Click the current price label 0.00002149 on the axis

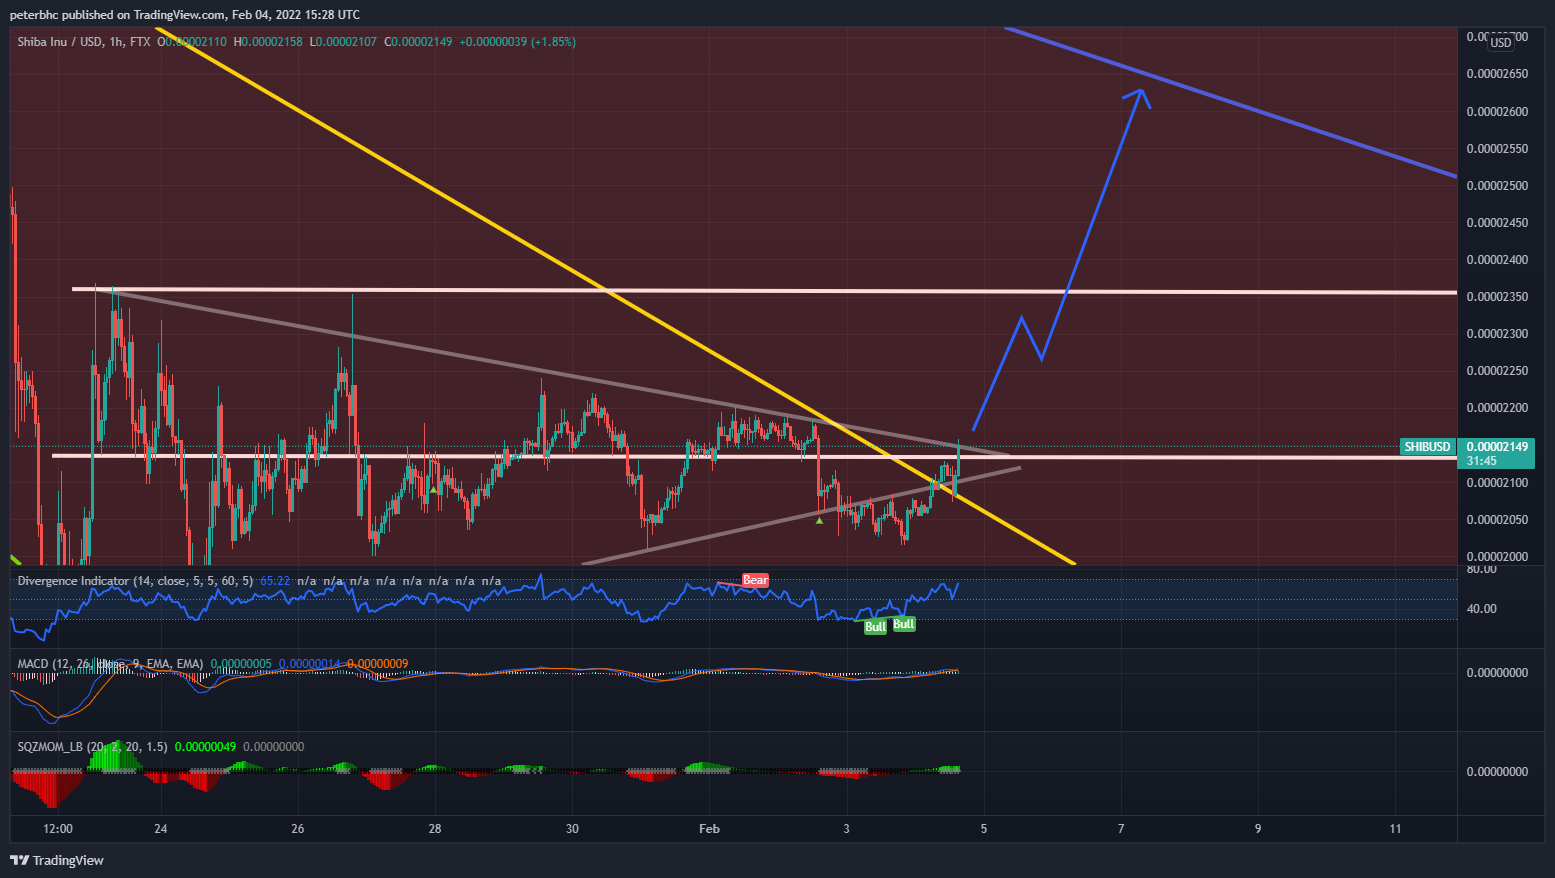click(1497, 447)
